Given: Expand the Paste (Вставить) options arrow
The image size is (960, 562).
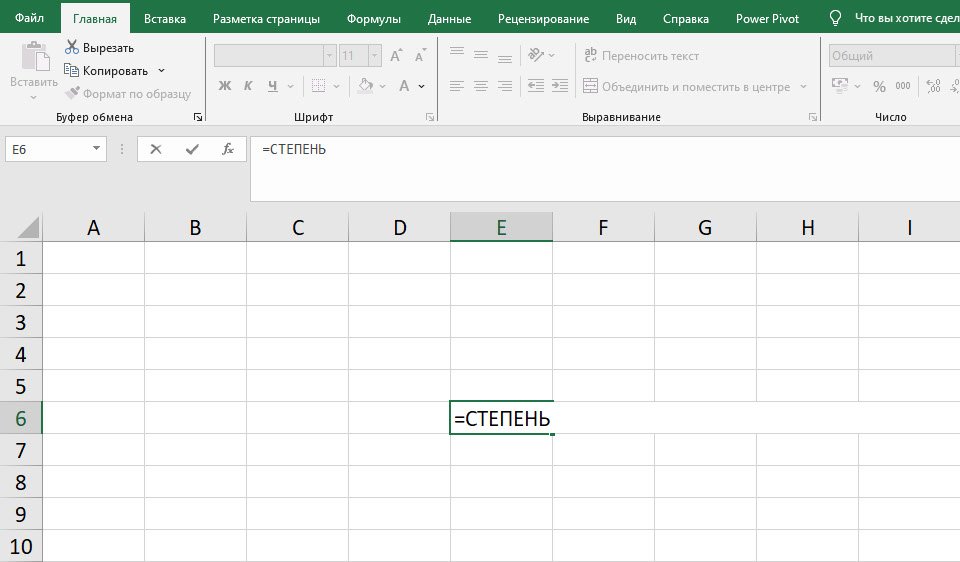Looking at the screenshot, I should 34,97.
